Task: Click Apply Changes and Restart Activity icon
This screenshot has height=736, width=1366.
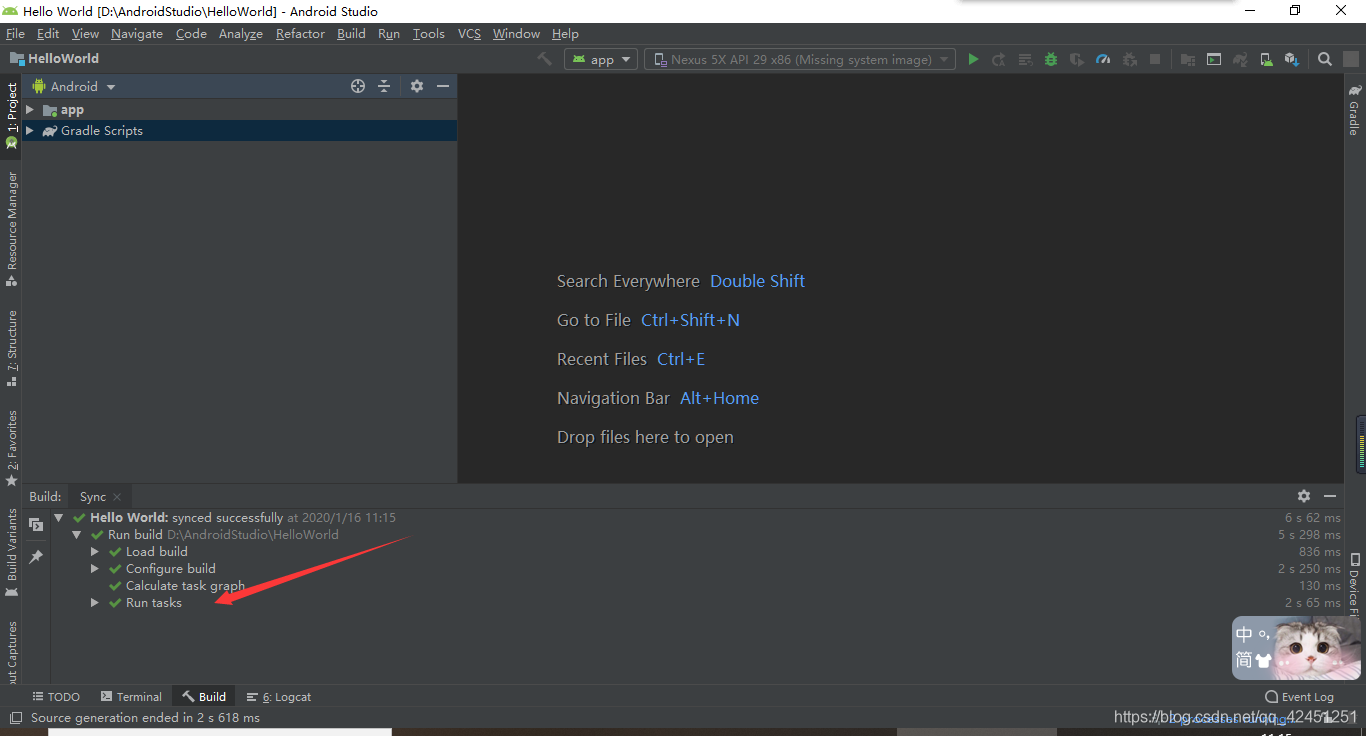Action: pyautogui.click(x=999, y=59)
